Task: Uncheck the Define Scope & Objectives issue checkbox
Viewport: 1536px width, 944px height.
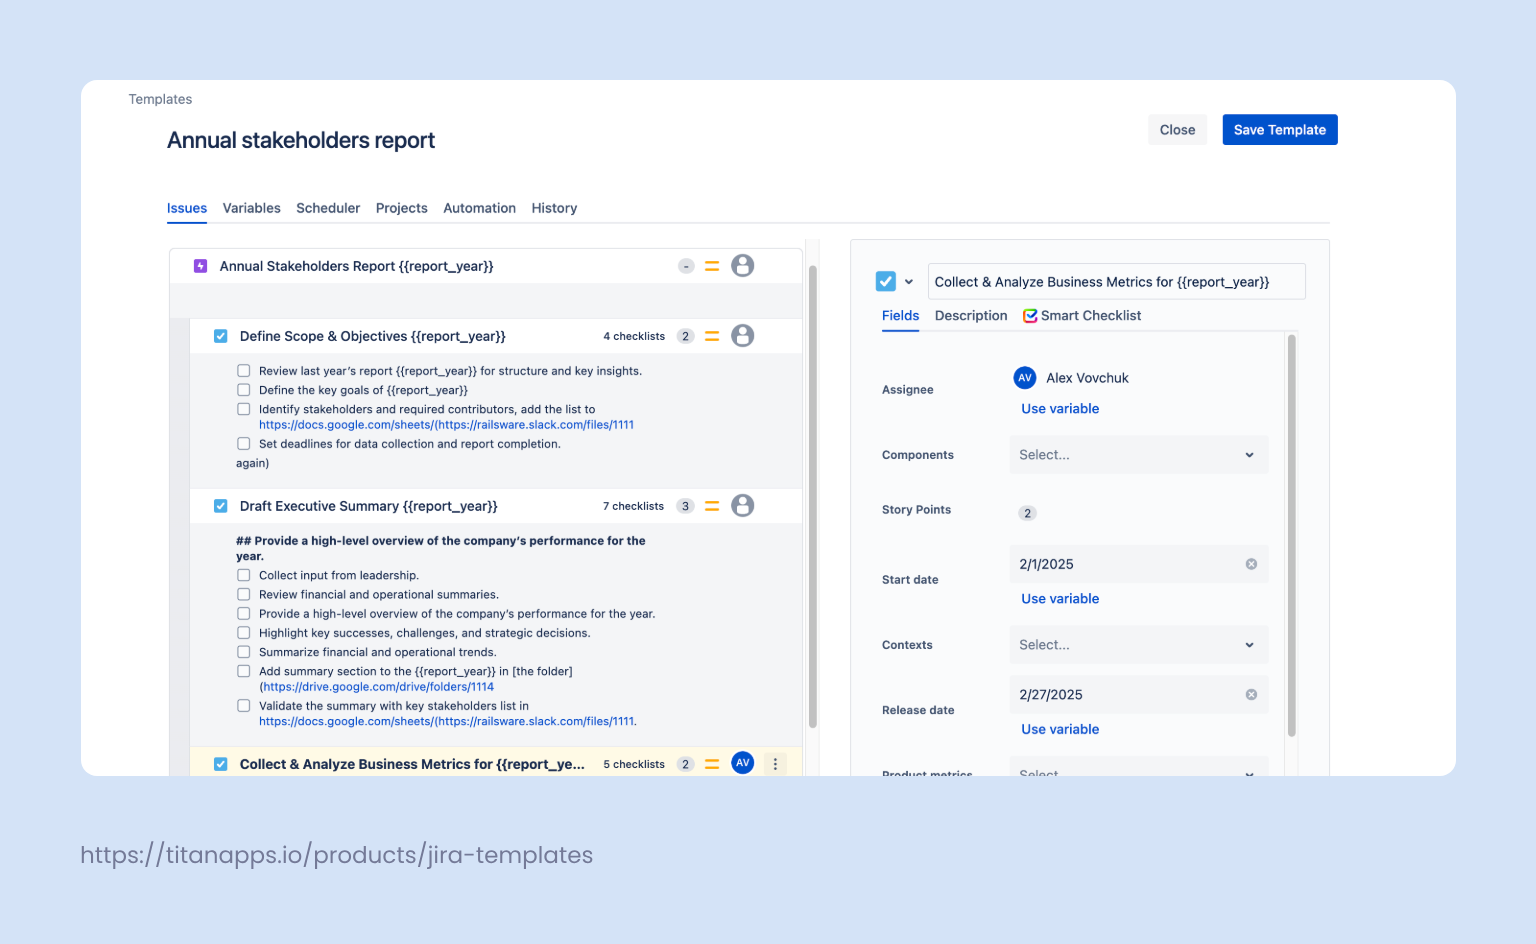Action: coord(220,335)
